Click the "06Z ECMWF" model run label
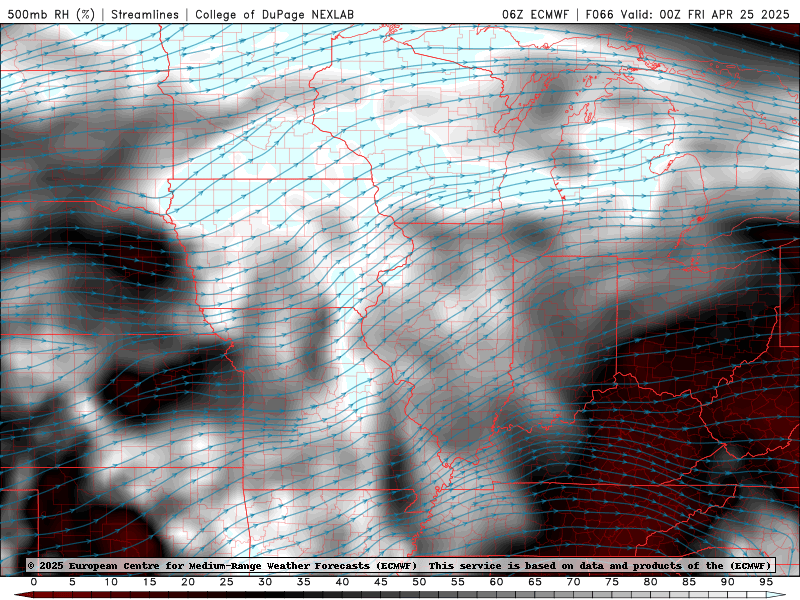Viewport: 800px width, 600px height. (x=535, y=14)
